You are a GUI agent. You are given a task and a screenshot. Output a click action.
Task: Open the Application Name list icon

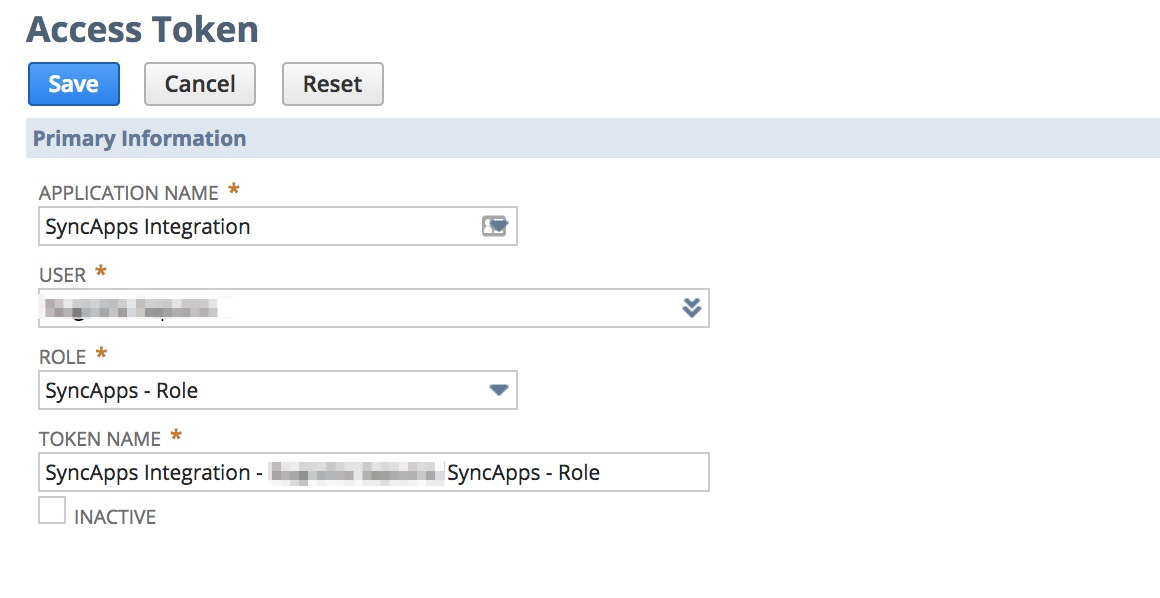(495, 226)
